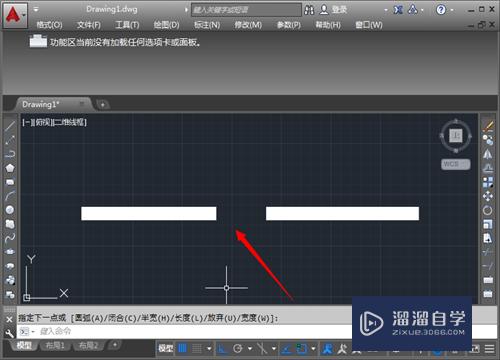The width and height of the screenshot is (500, 360).
Task: Toggle object snap tracking in status bar
Action: [286, 349]
